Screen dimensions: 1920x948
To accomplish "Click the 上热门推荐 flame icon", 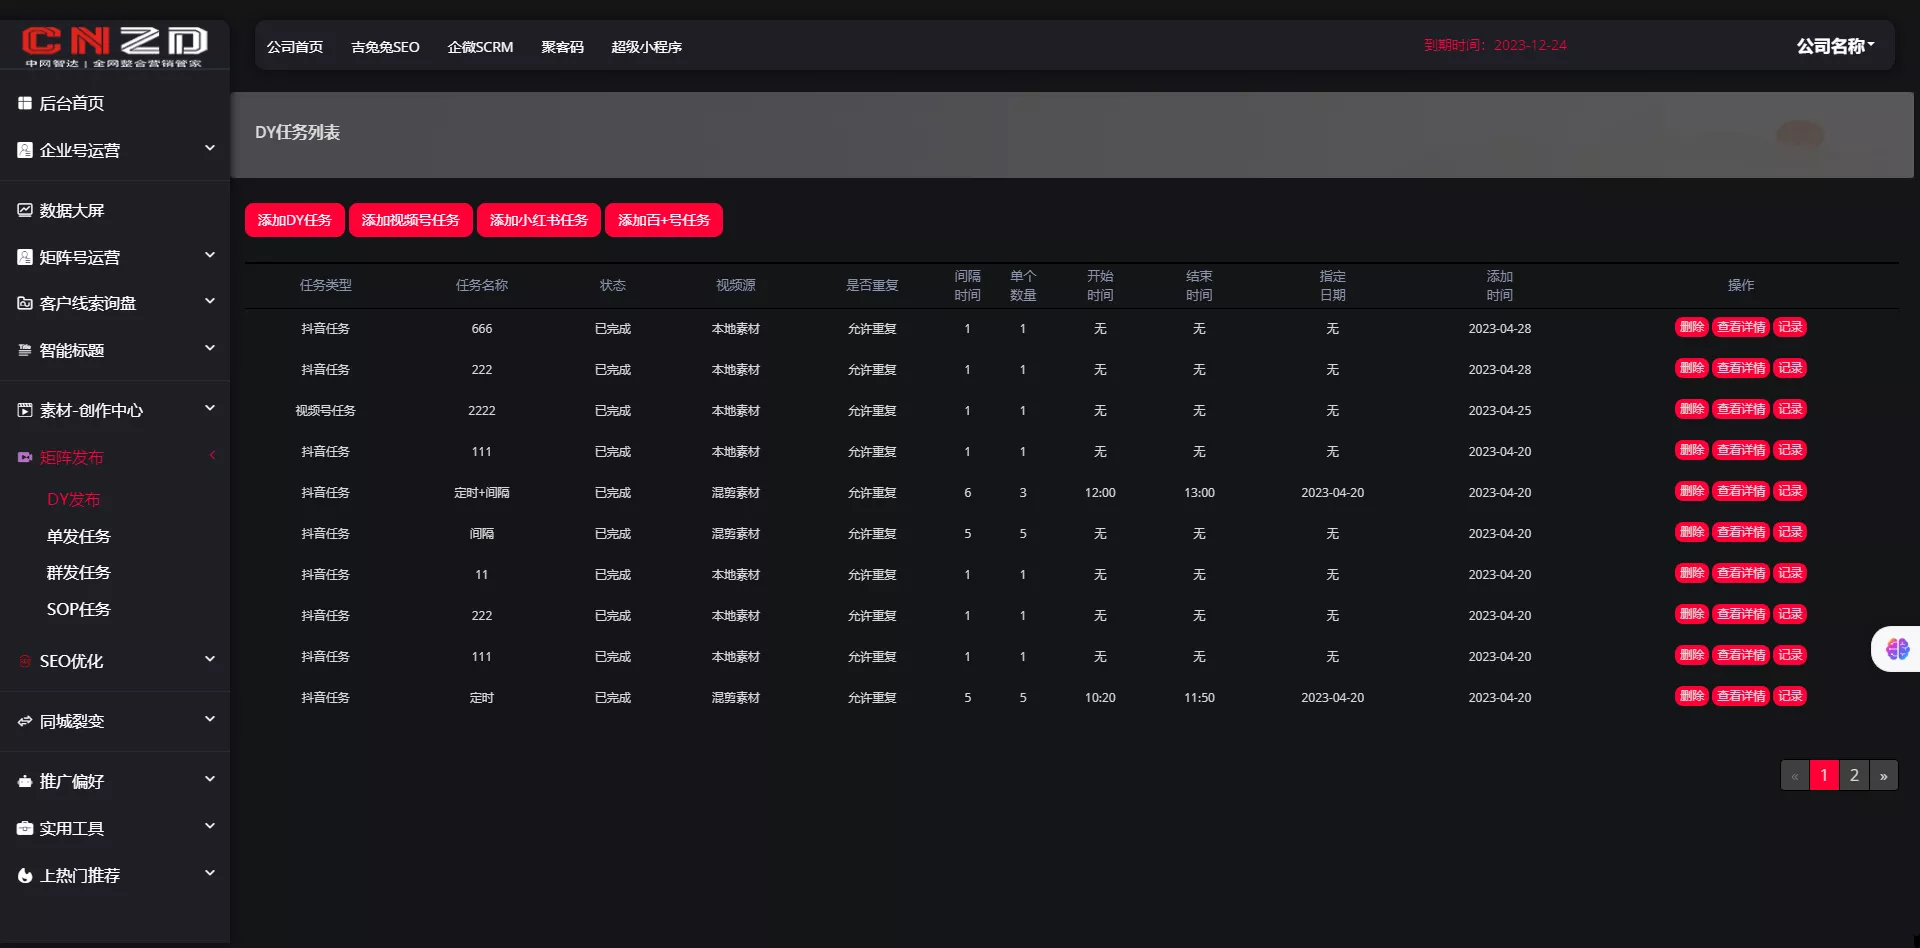I will click(x=25, y=876).
